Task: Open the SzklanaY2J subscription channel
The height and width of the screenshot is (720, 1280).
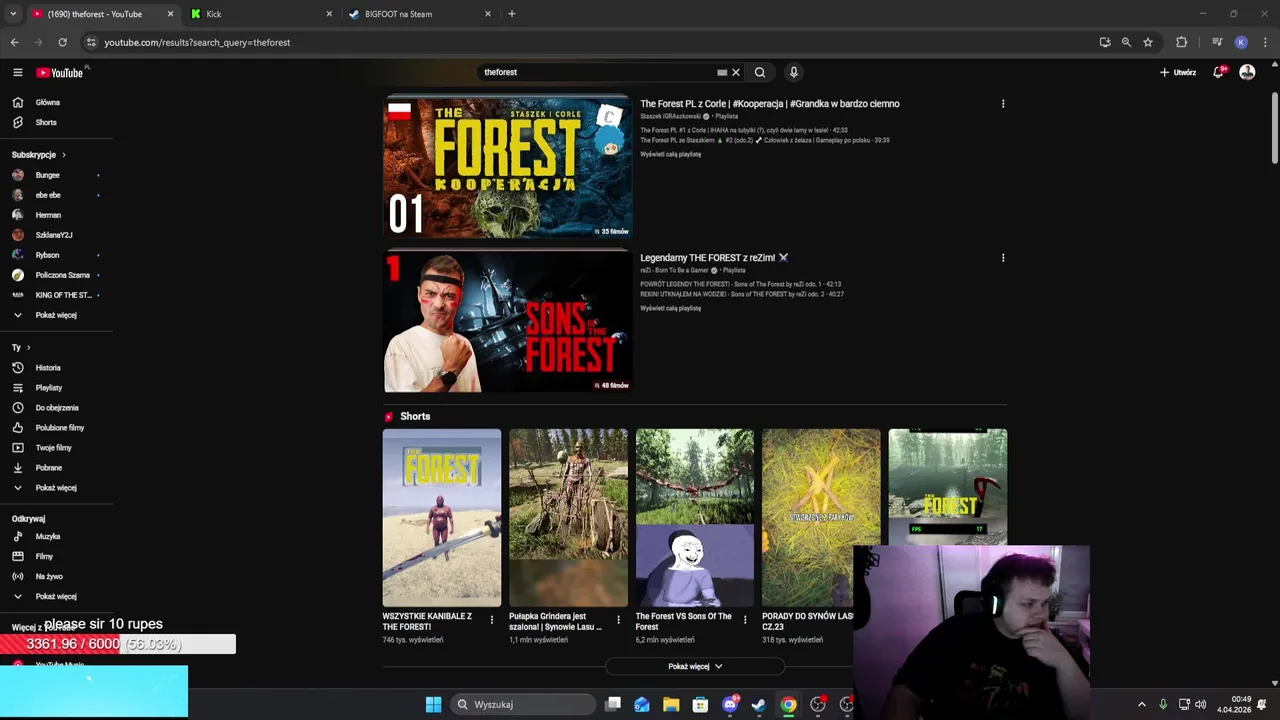Action: [56, 235]
